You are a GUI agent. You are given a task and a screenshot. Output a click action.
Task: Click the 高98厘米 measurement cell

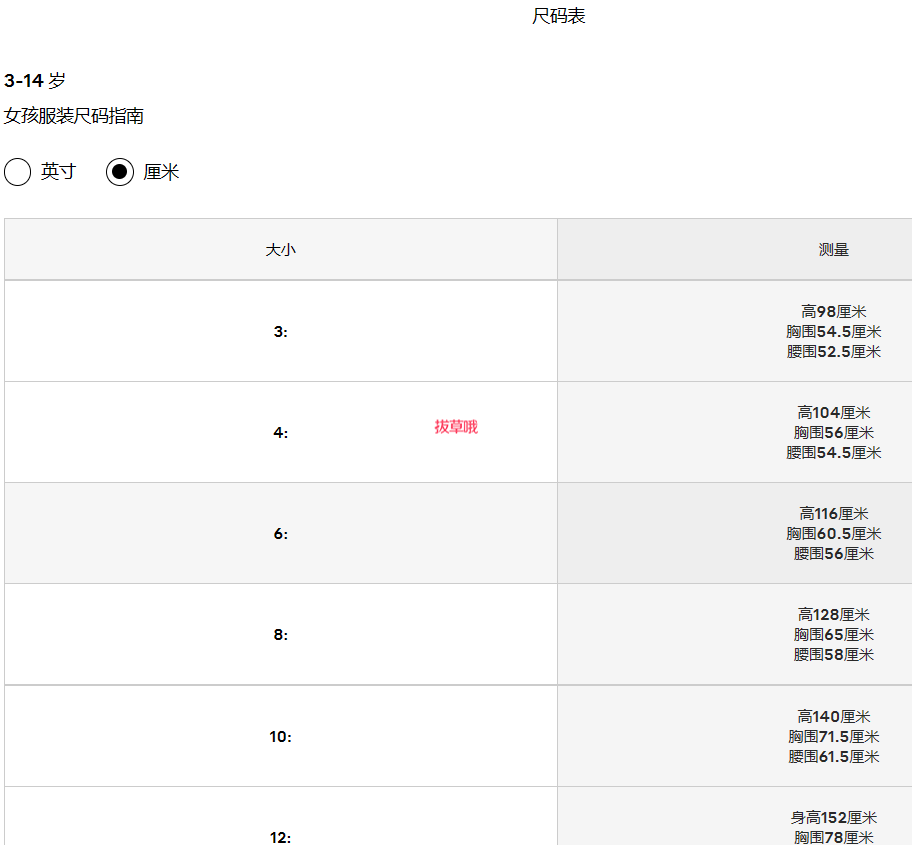(833, 312)
